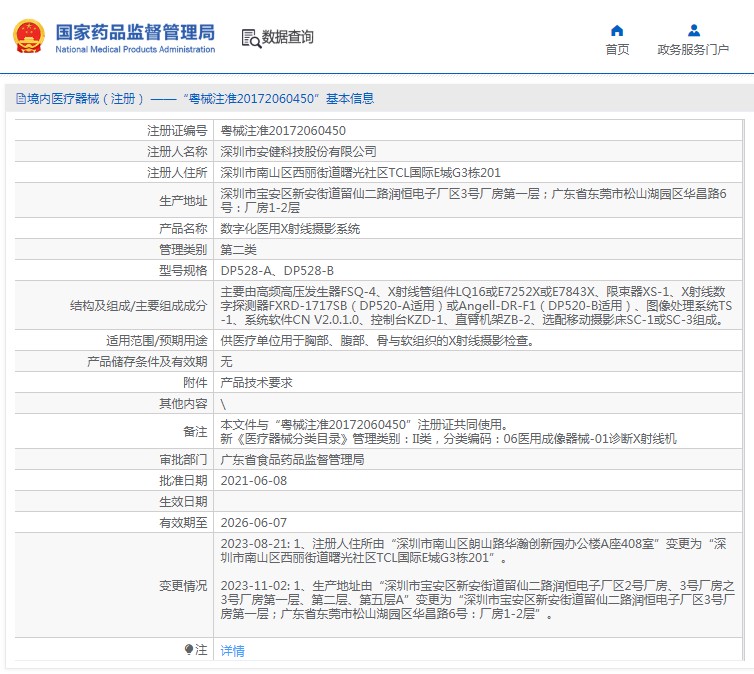Image resolution: width=754 pixels, height=674 pixels.
Task: Click the 国家药品监督管理局 site title
Action: [134, 30]
